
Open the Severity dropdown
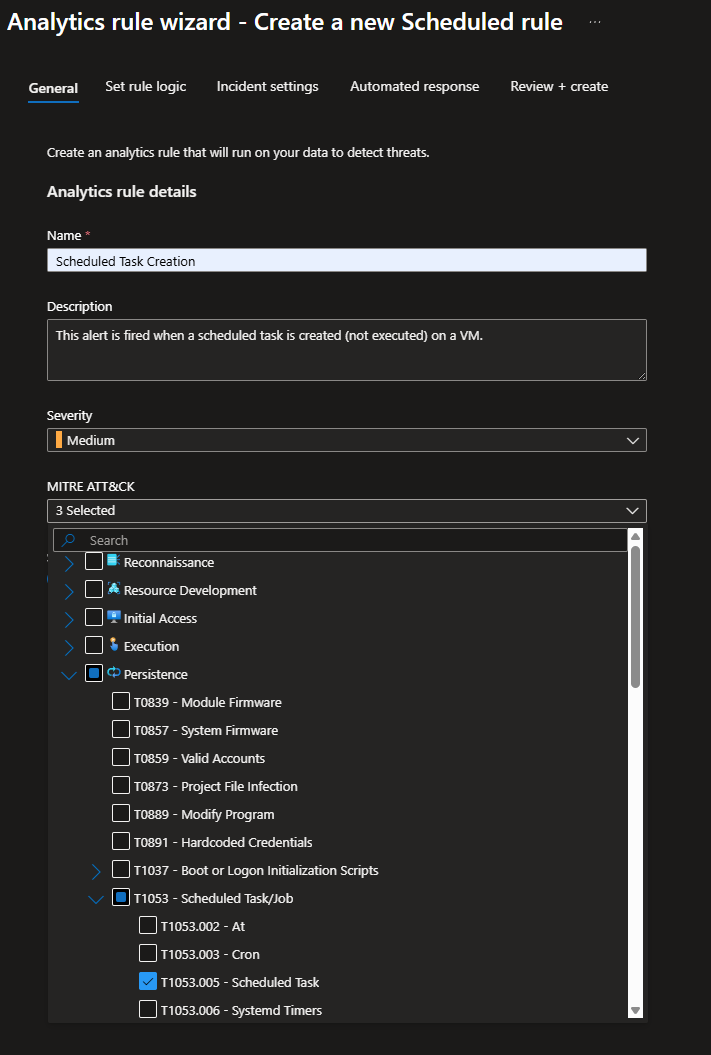click(346, 440)
